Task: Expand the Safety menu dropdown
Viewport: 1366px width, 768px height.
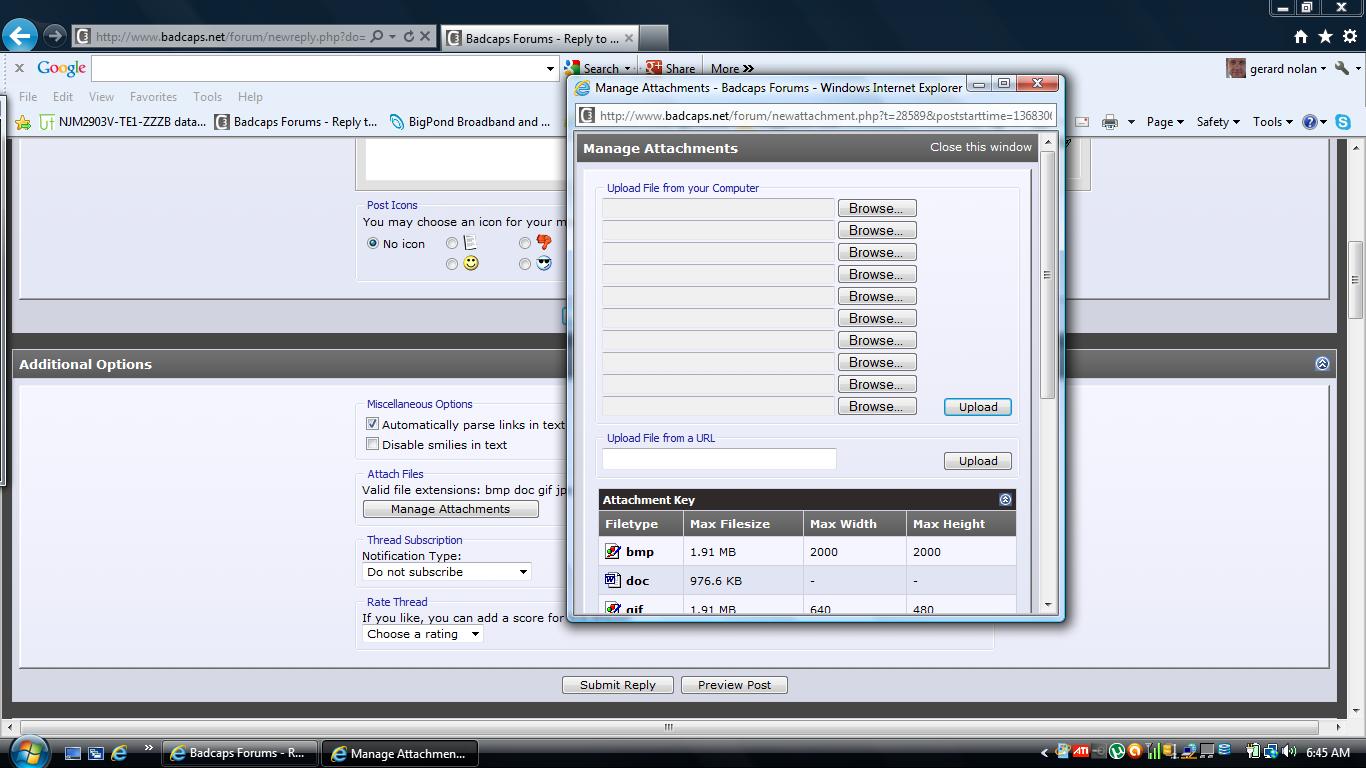Action: tap(1218, 122)
